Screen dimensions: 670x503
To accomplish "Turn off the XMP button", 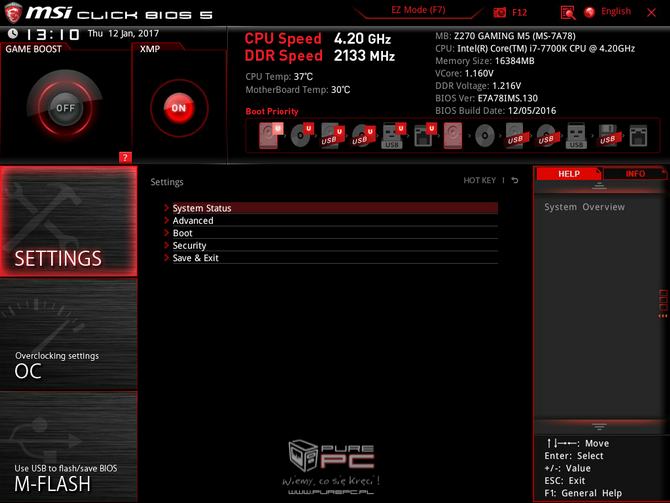I will [179, 108].
